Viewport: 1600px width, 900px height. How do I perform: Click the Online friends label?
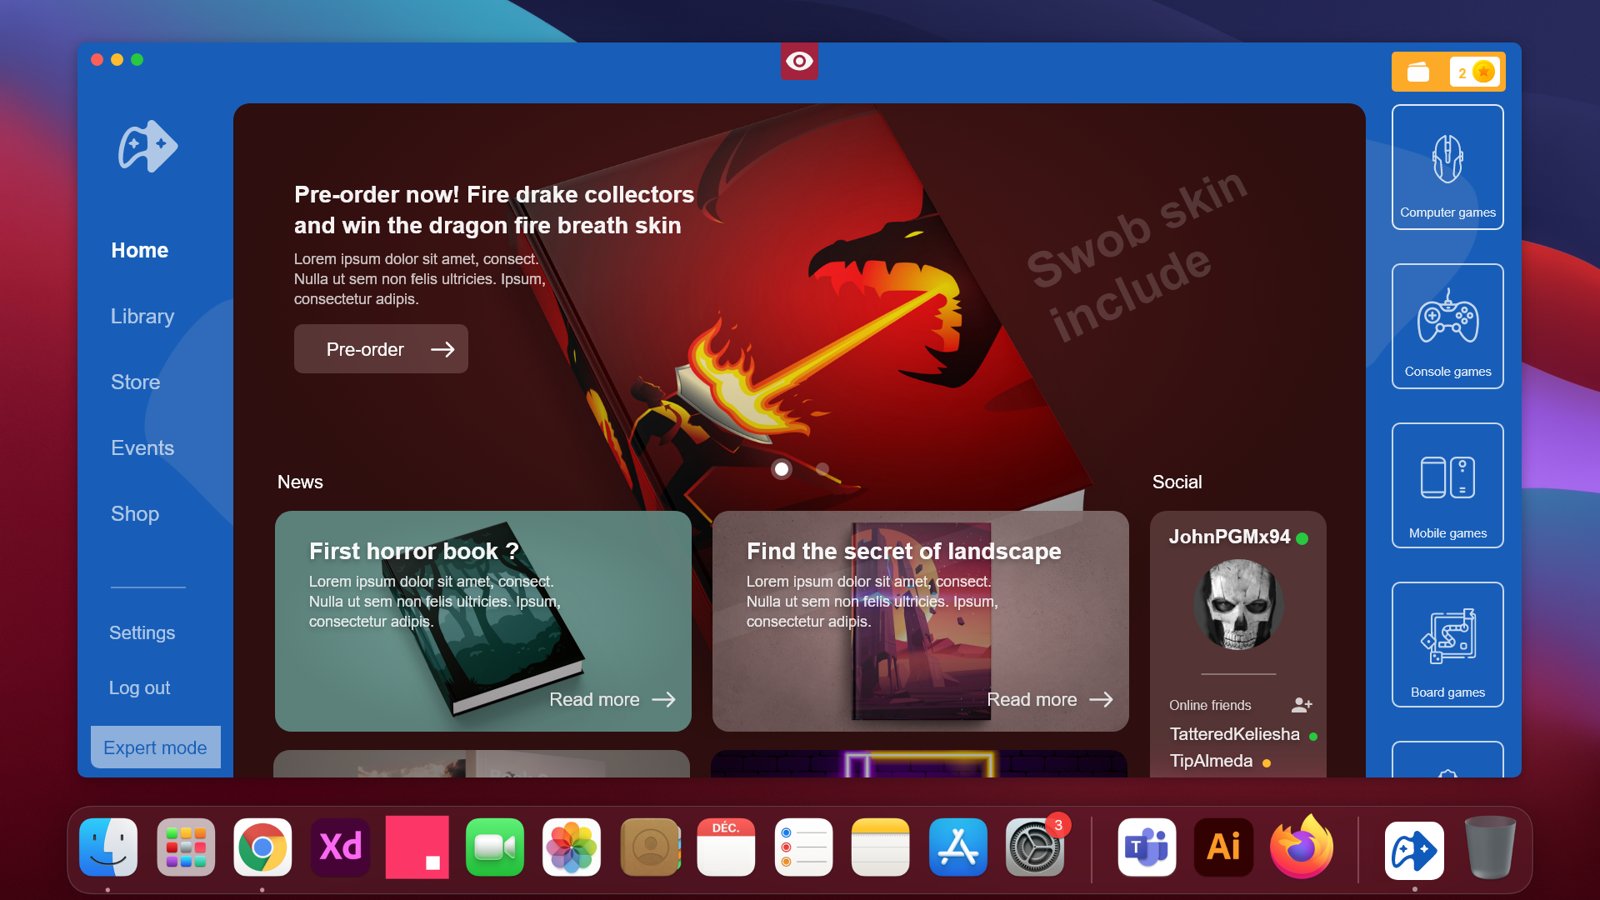tap(1210, 705)
